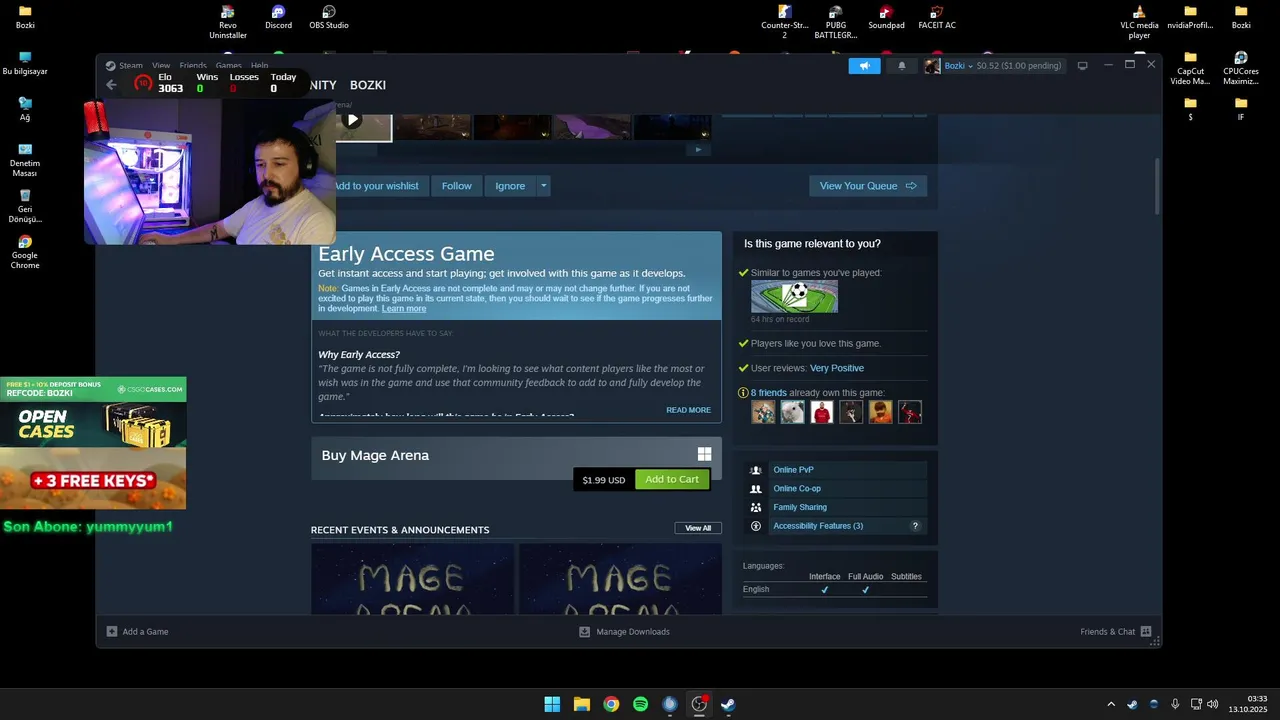Open the Help menu
Image resolution: width=1280 pixels, height=720 pixels.
point(260,66)
